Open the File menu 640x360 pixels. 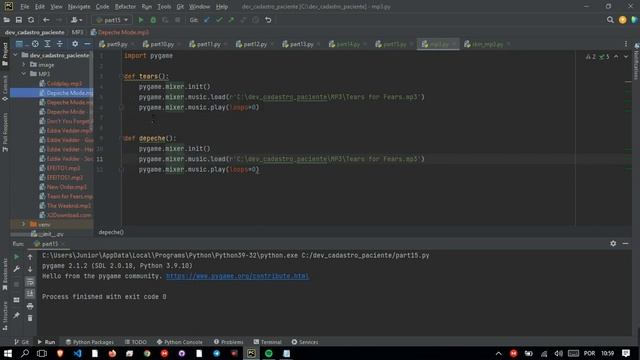click(x=24, y=7)
